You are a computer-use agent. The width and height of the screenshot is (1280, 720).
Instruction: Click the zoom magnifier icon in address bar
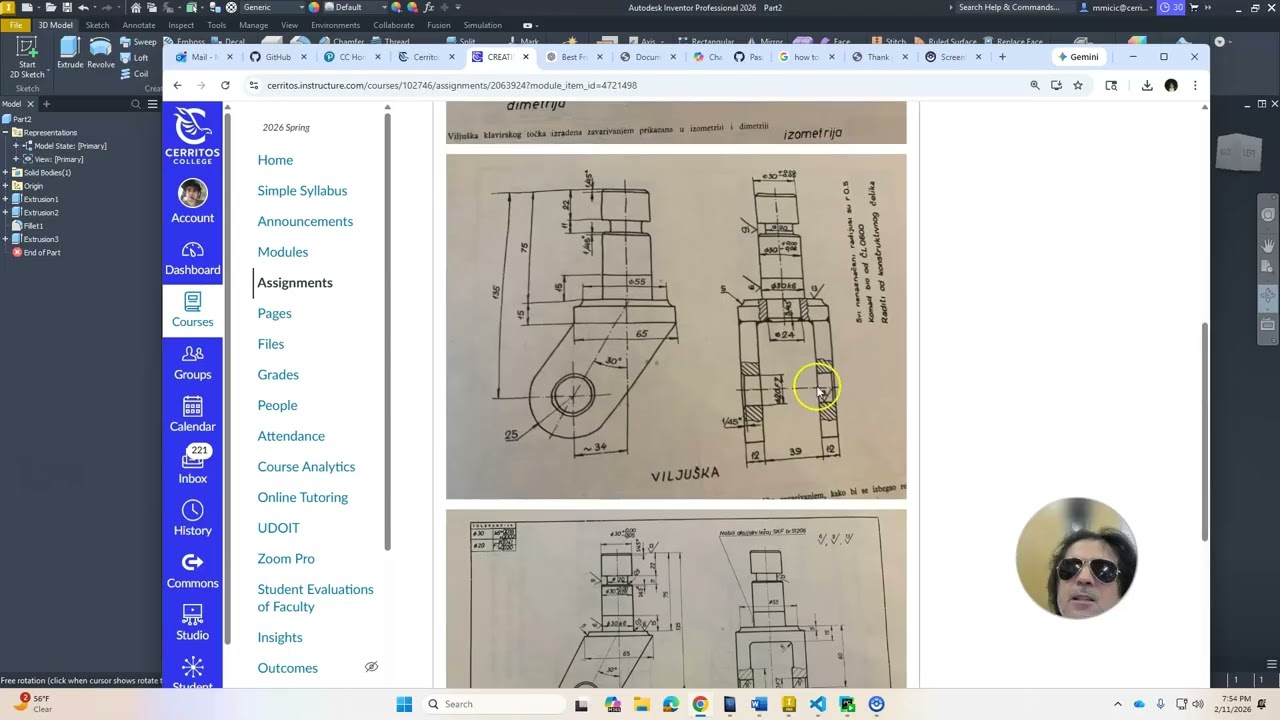(1035, 86)
